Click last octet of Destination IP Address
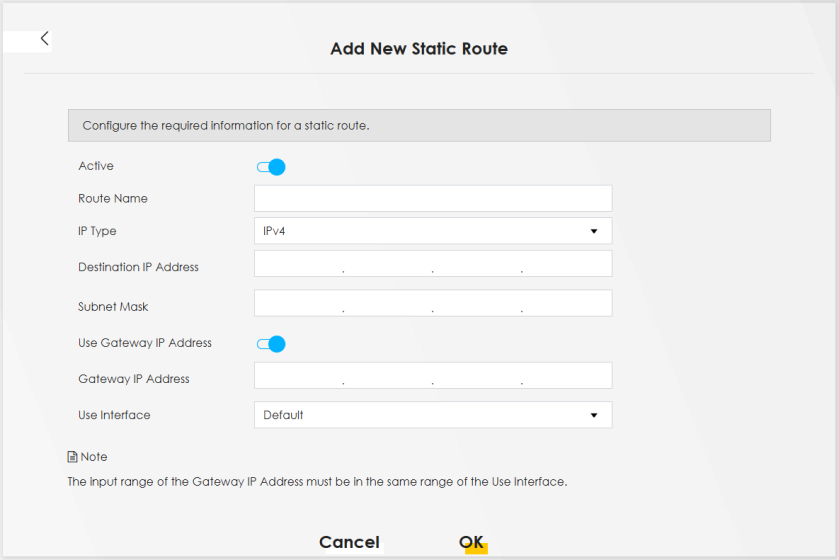The width and height of the screenshot is (839, 560). pyautogui.click(x=566, y=264)
